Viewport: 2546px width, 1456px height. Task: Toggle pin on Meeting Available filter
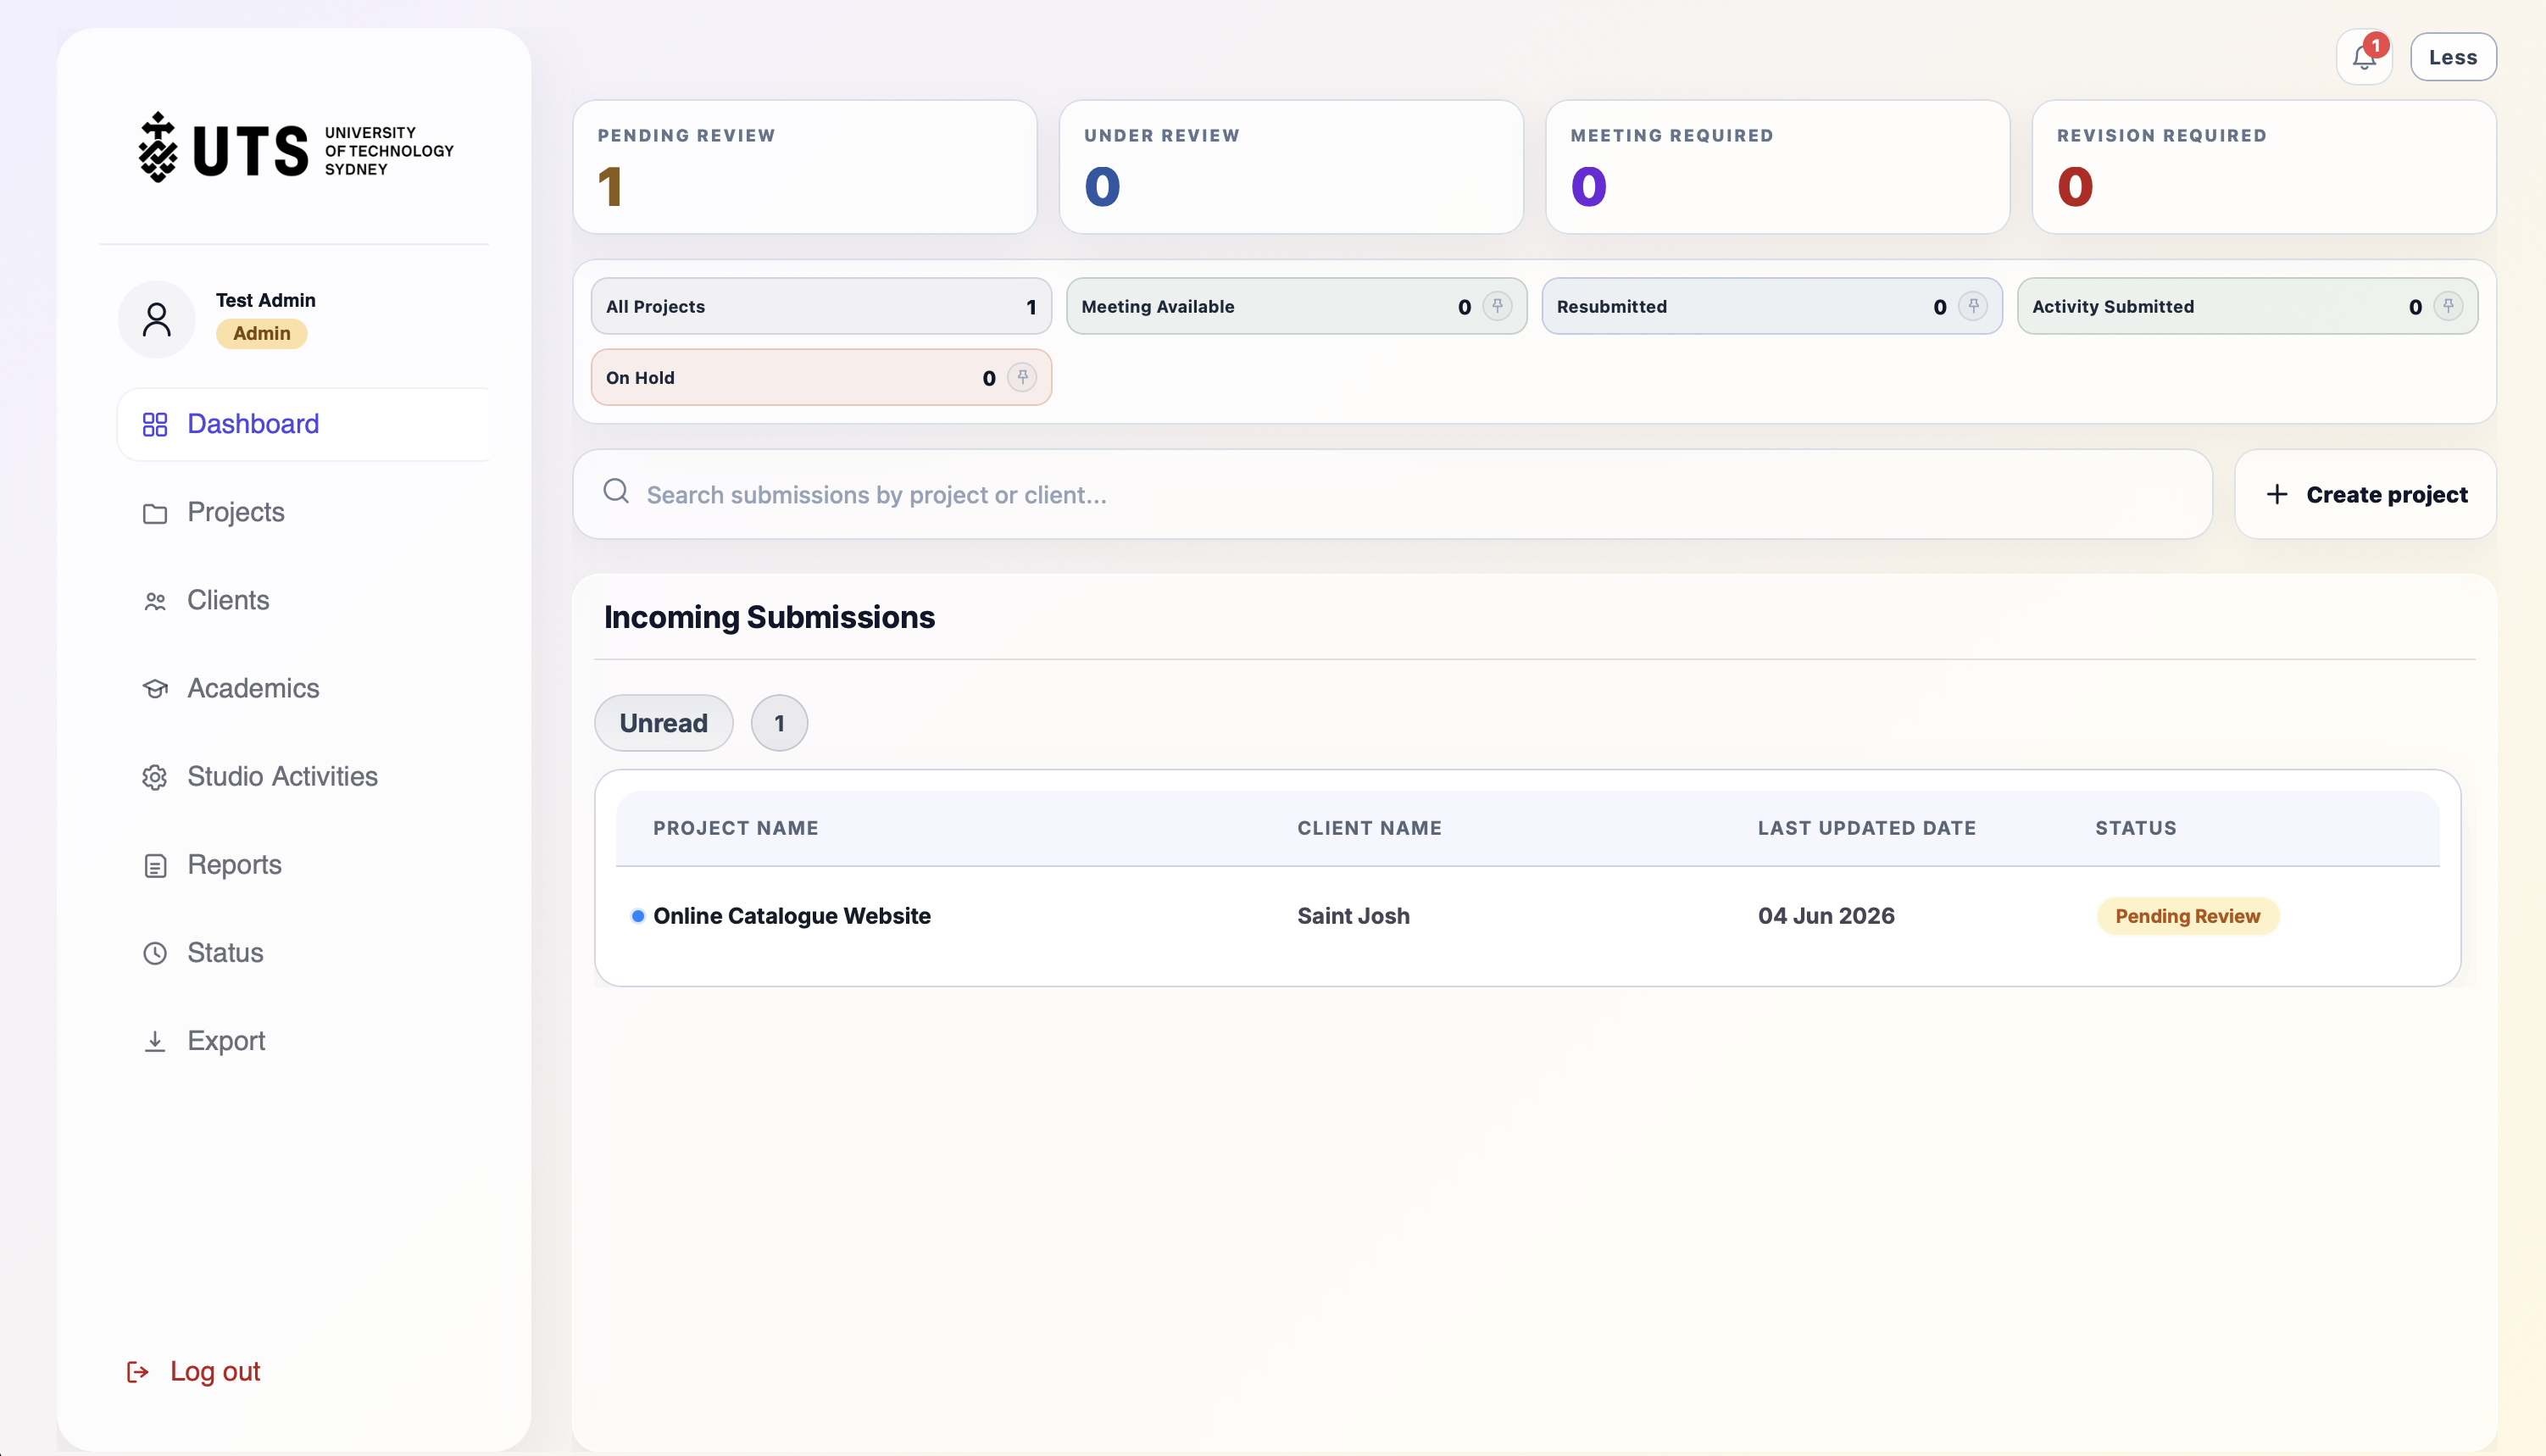pyautogui.click(x=1497, y=306)
